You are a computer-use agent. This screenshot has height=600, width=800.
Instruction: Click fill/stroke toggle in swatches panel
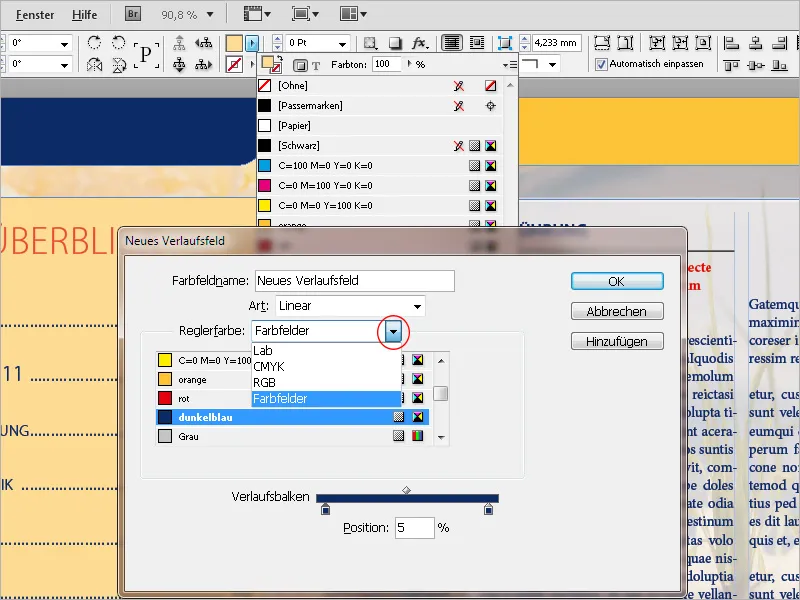tap(271, 65)
